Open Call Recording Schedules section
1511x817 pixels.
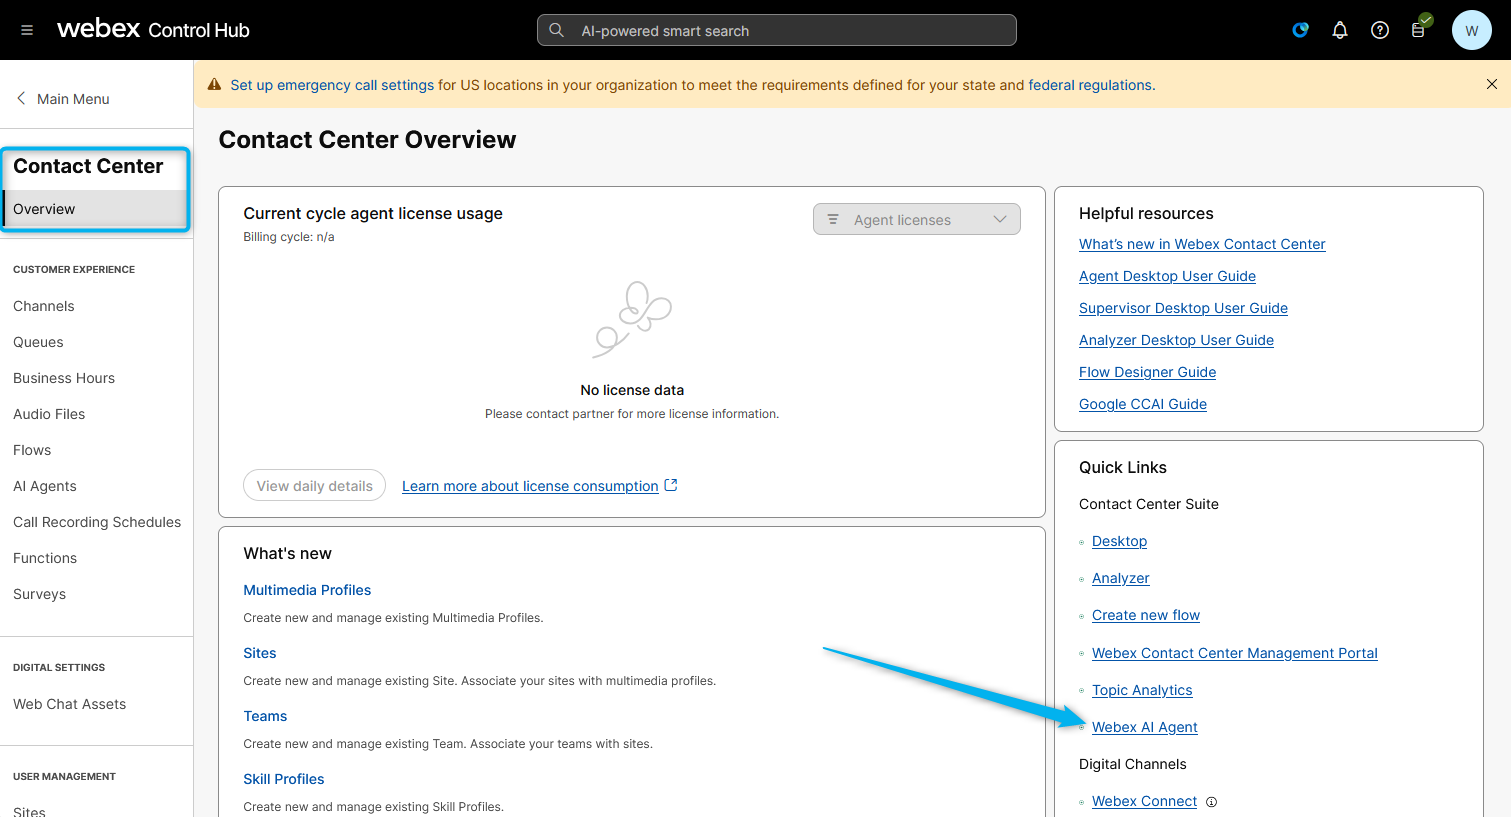(97, 522)
